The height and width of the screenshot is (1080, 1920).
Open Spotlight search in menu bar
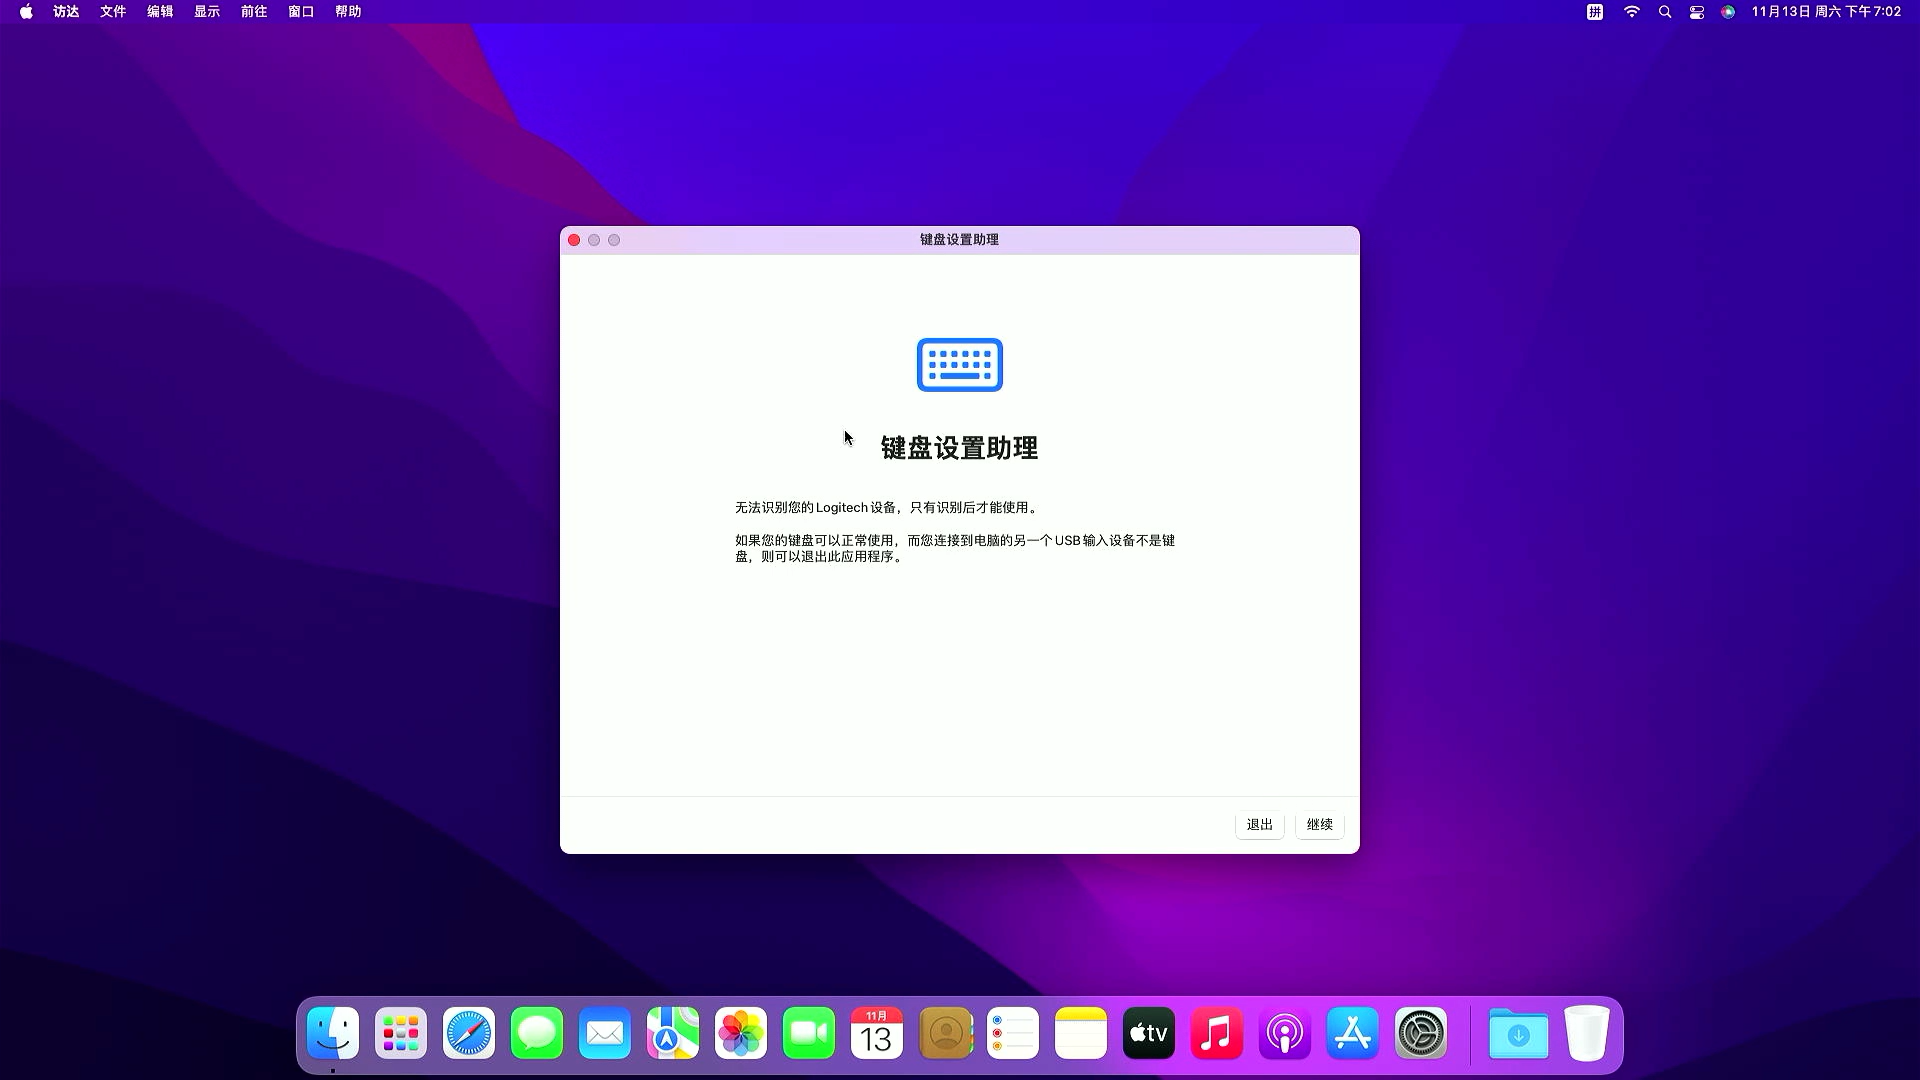(x=1665, y=12)
